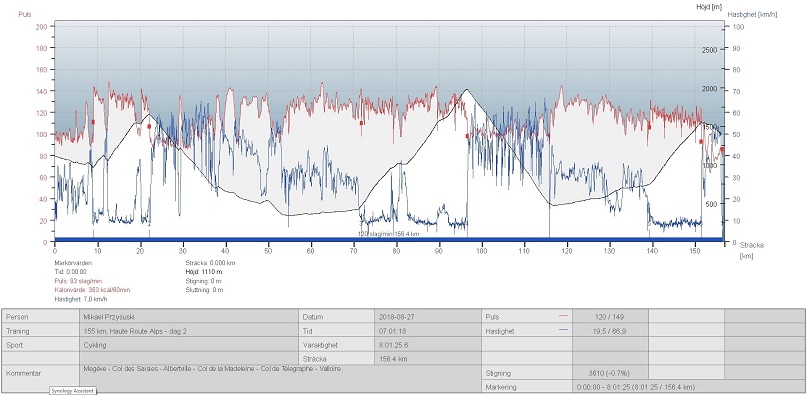Click the Person label cell
The width and height of the screenshot is (807, 395).
(41, 317)
